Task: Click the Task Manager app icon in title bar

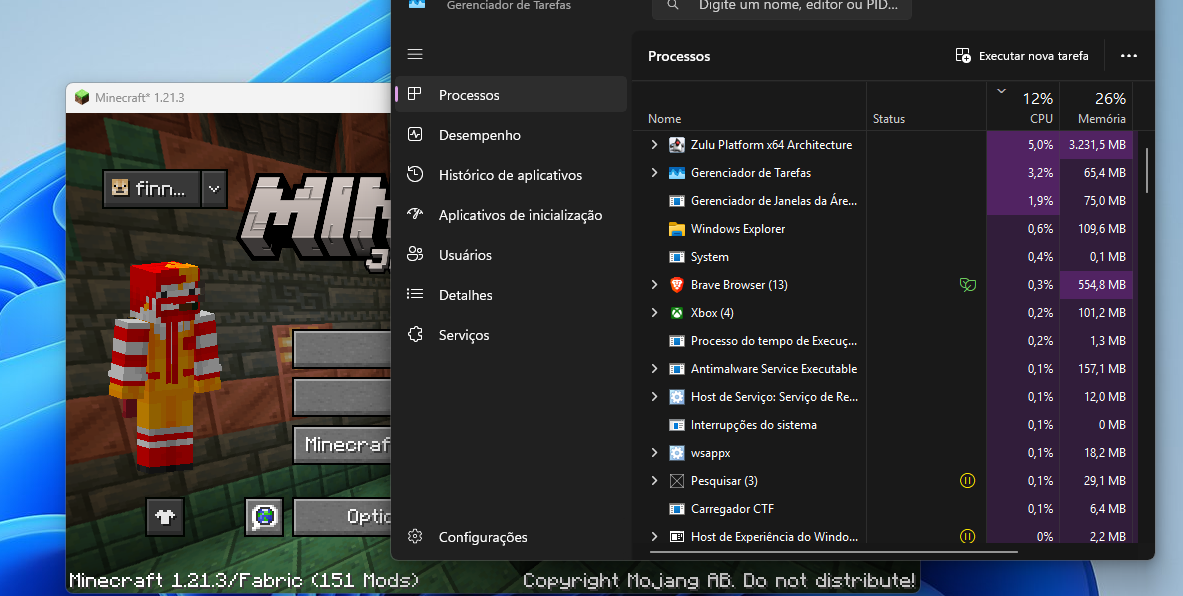Action: point(417,5)
